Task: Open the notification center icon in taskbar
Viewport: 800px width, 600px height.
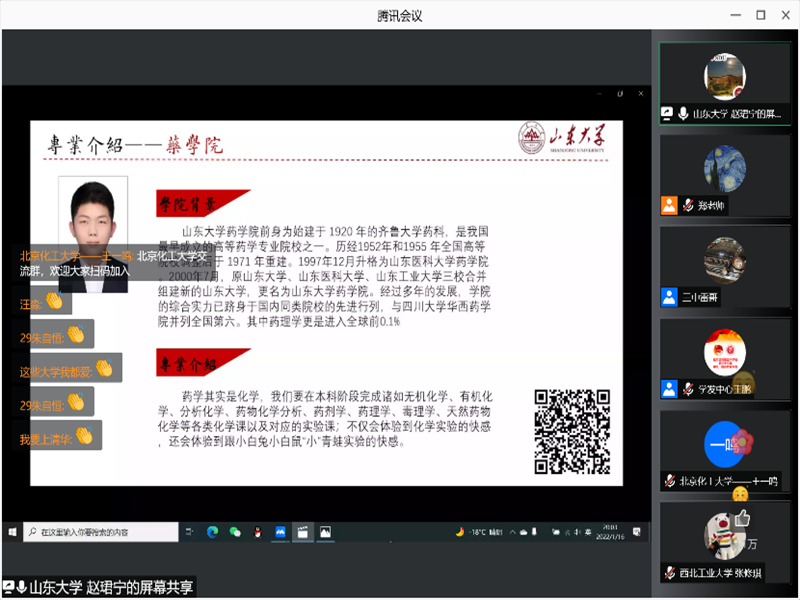Action: [638, 532]
